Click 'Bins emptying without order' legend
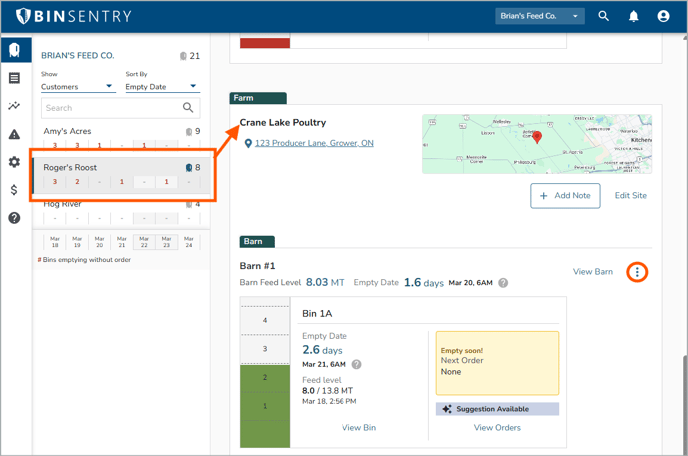Image resolution: width=688 pixels, height=456 pixels. coord(84,260)
